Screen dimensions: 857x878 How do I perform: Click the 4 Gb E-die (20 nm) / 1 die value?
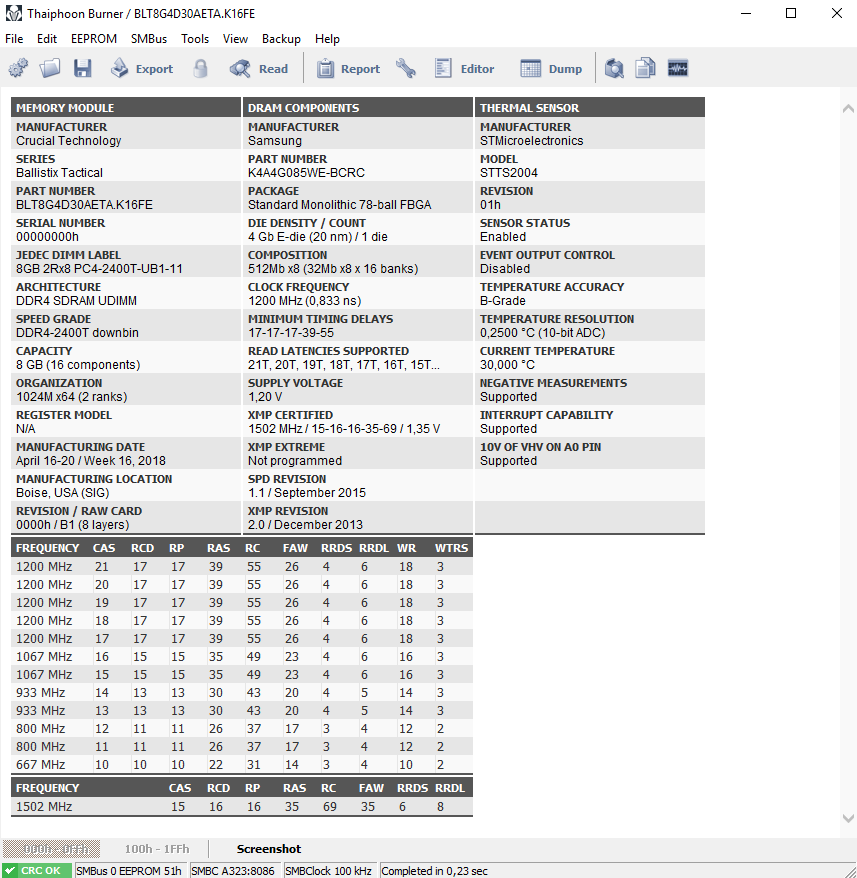pyautogui.click(x=318, y=236)
